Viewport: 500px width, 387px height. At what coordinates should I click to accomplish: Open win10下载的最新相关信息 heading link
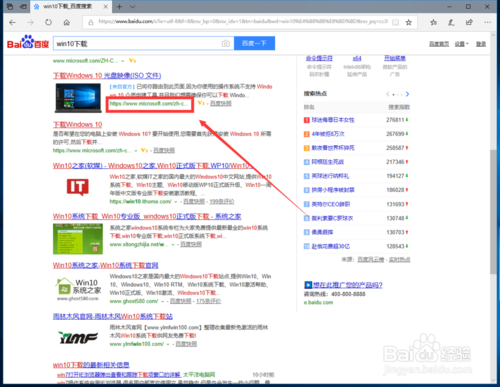pos(91,365)
